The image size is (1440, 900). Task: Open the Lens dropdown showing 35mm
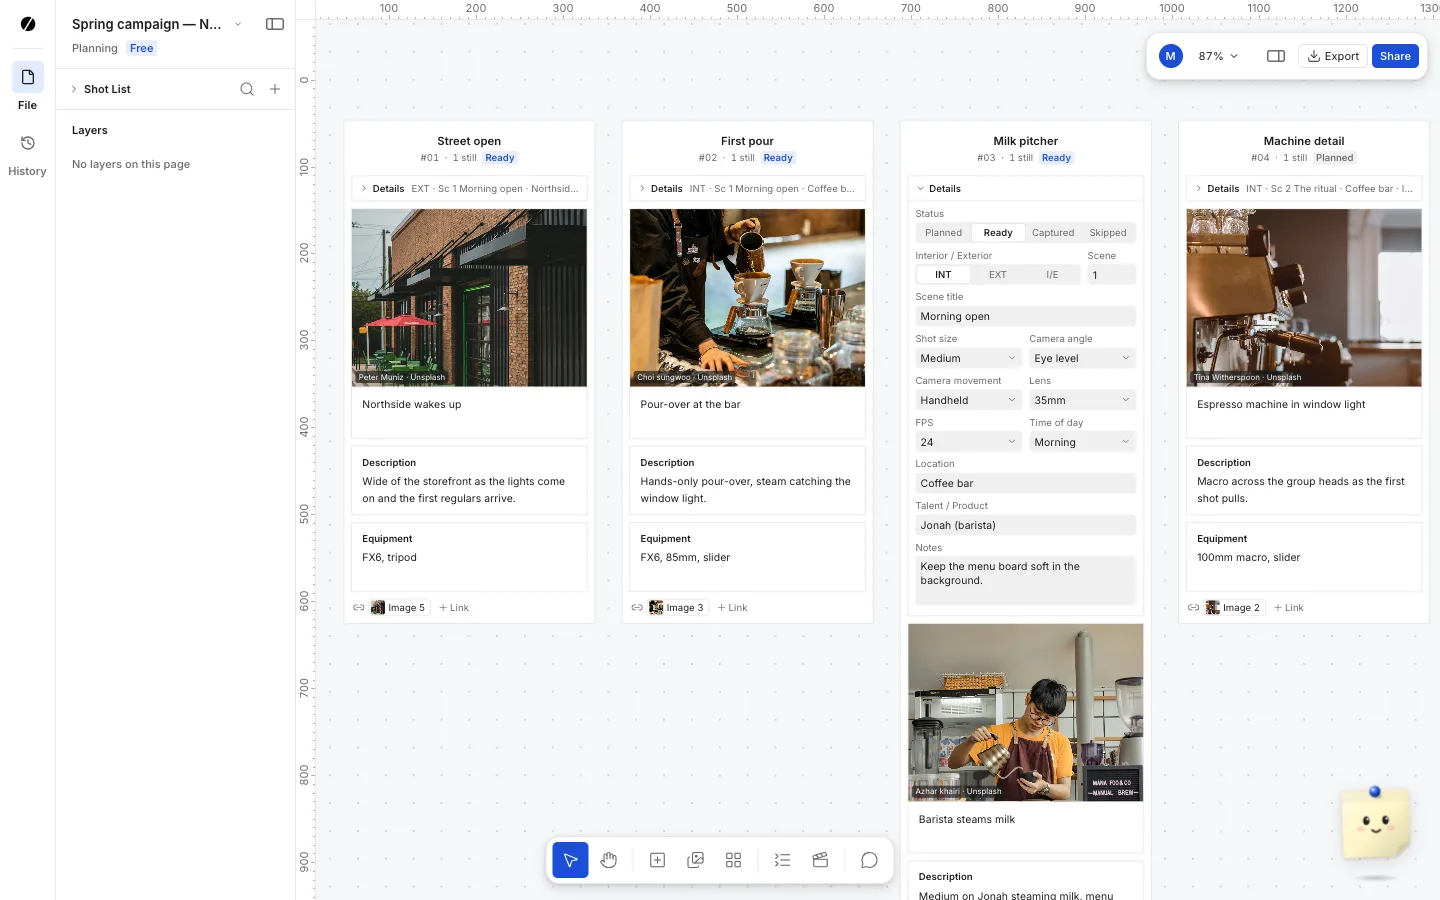[x=1082, y=400]
